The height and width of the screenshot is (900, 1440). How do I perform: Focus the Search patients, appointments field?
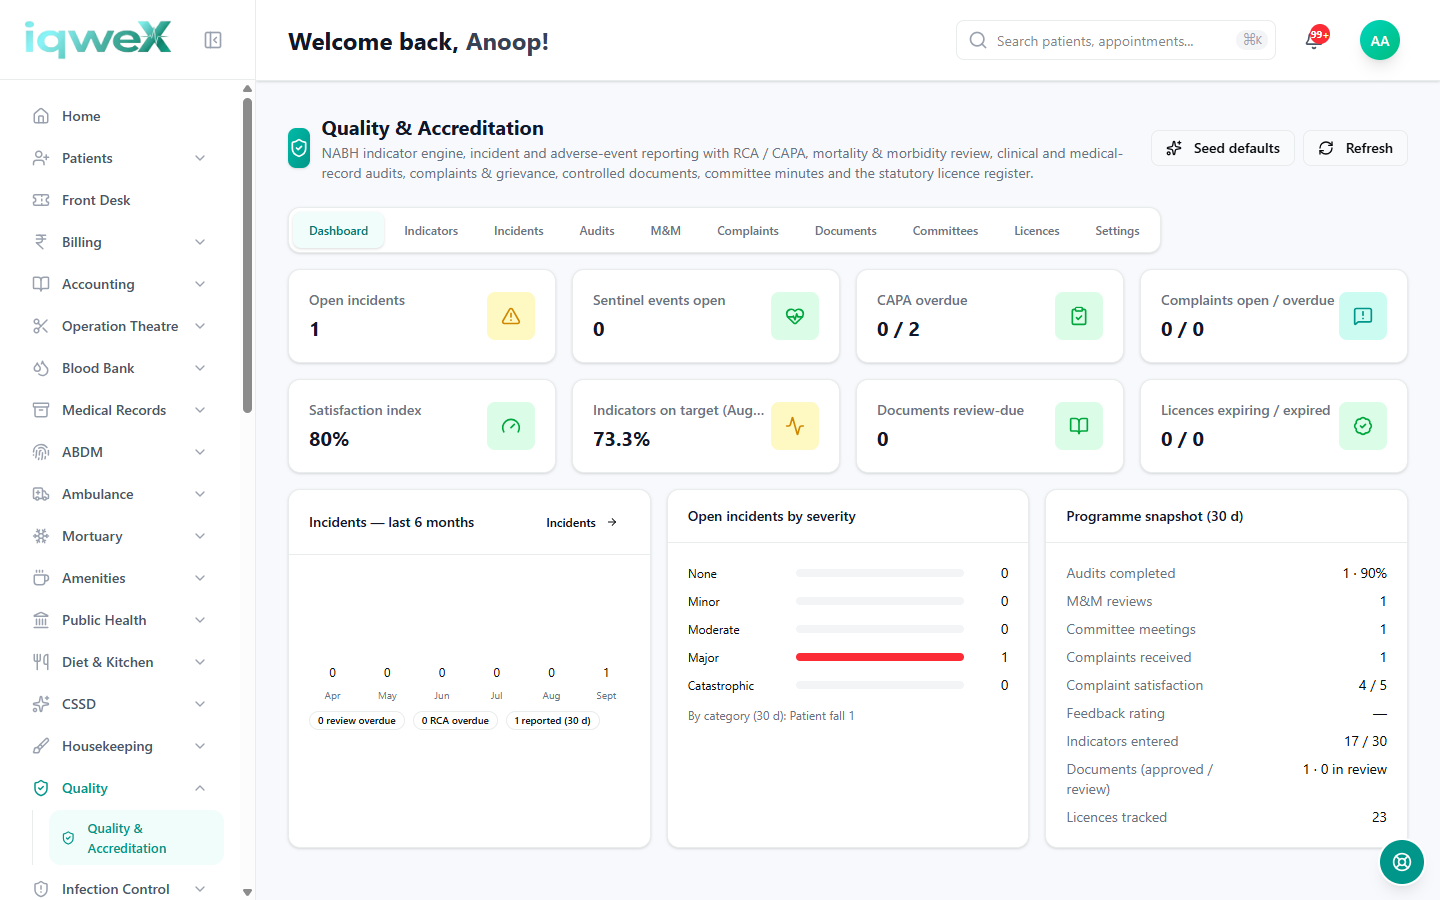(1116, 40)
